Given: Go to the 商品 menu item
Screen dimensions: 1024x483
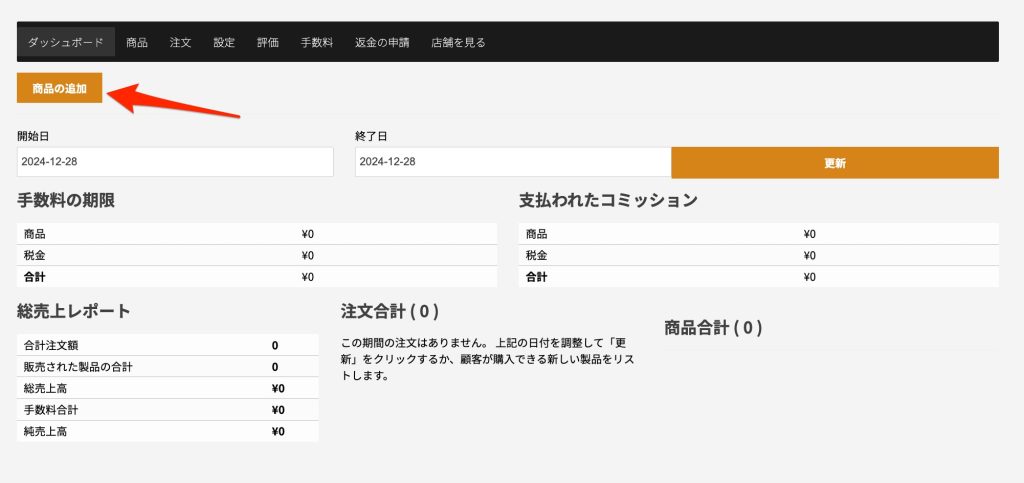Looking at the screenshot, I should [x=137, y=42].
